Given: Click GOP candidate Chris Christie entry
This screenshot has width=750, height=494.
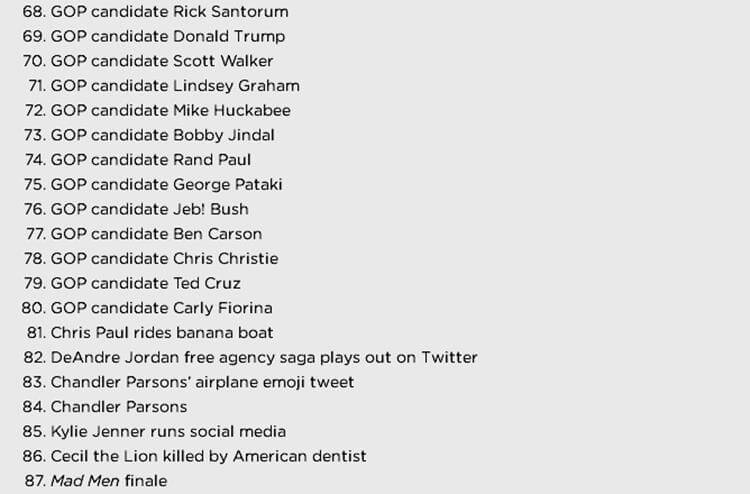Looking at the screenshot, I should pos(151,259).
